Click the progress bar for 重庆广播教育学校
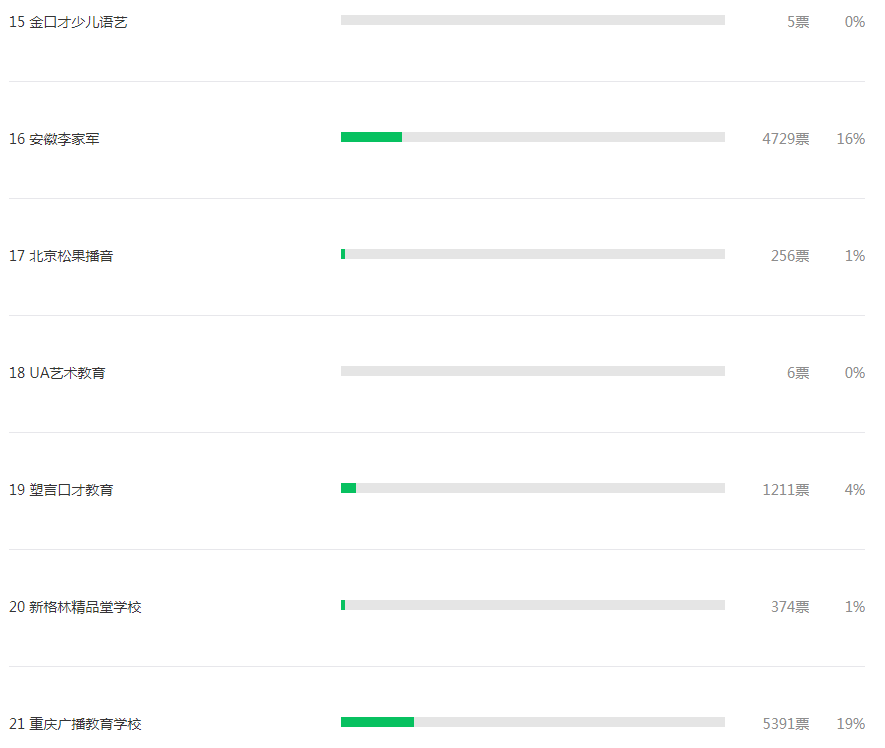 [533, 722]
